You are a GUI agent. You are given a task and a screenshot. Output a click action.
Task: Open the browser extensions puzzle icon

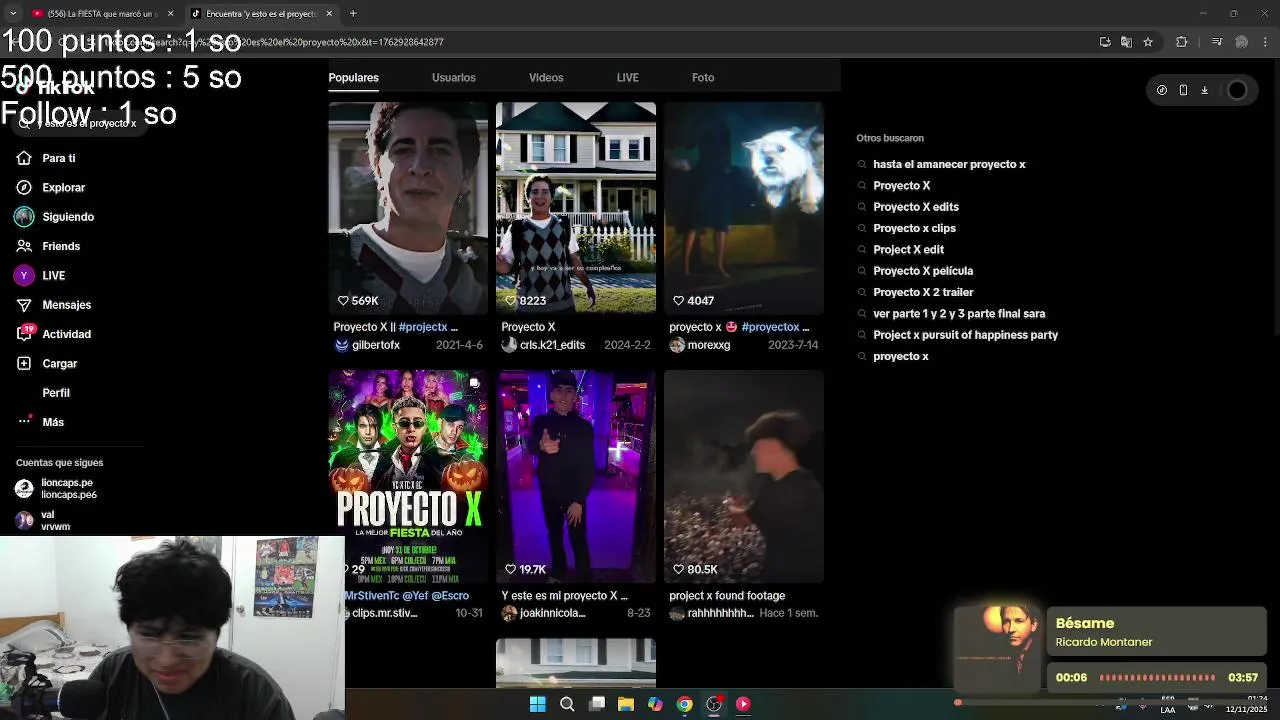pos(1181,42)
